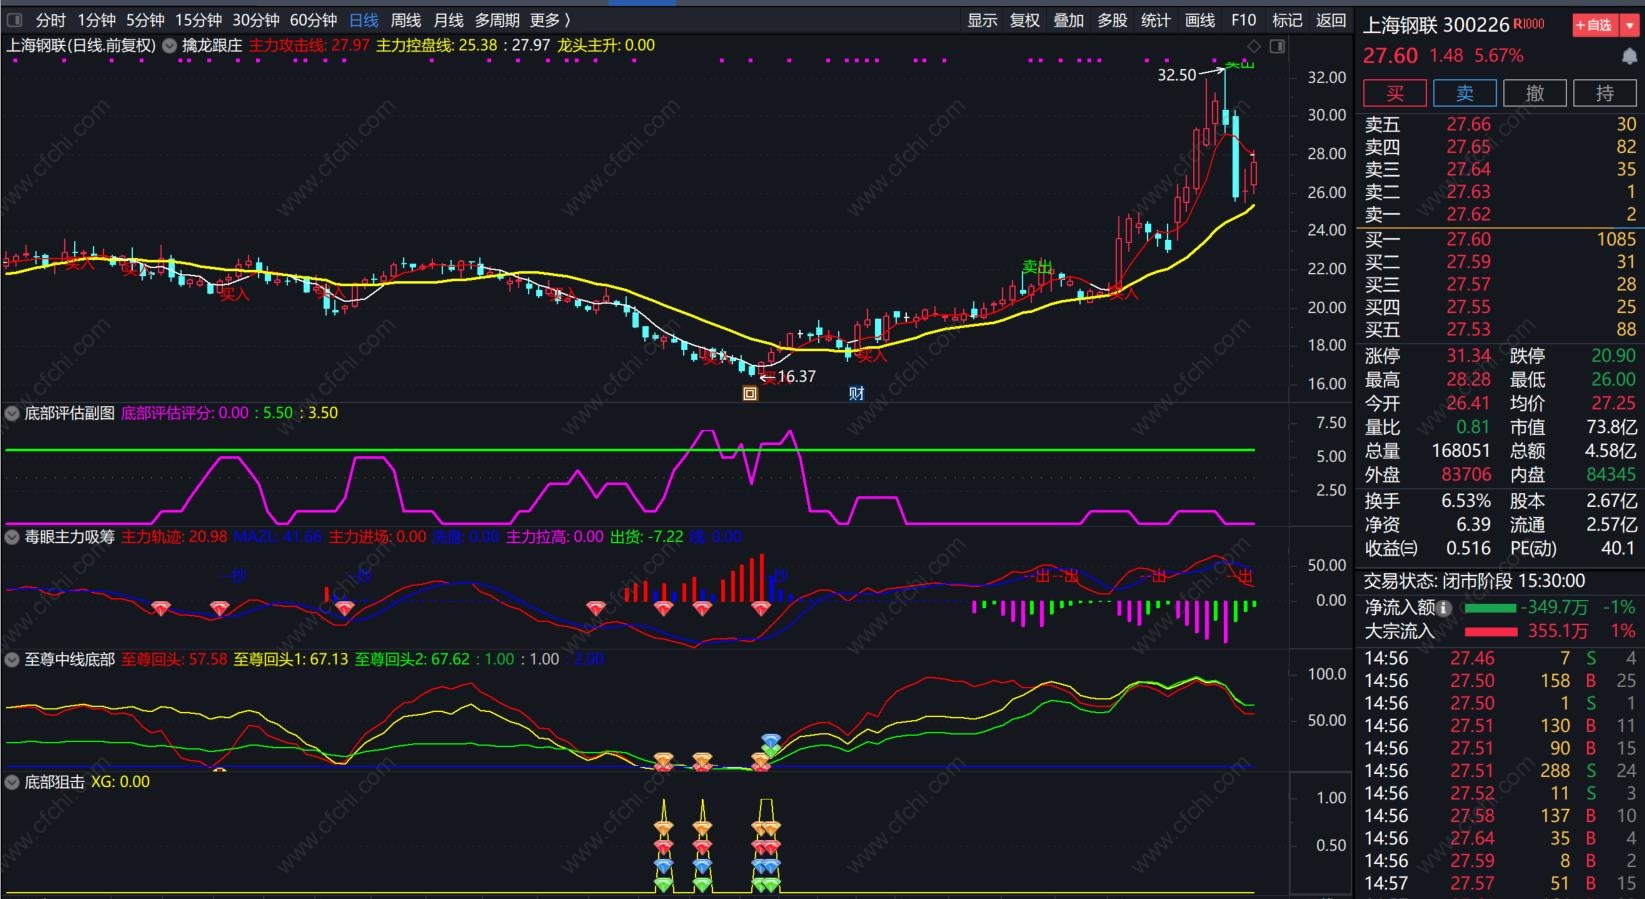Click the 卖五 price 27.66

pyautogui.click(x=1468, y=124)
